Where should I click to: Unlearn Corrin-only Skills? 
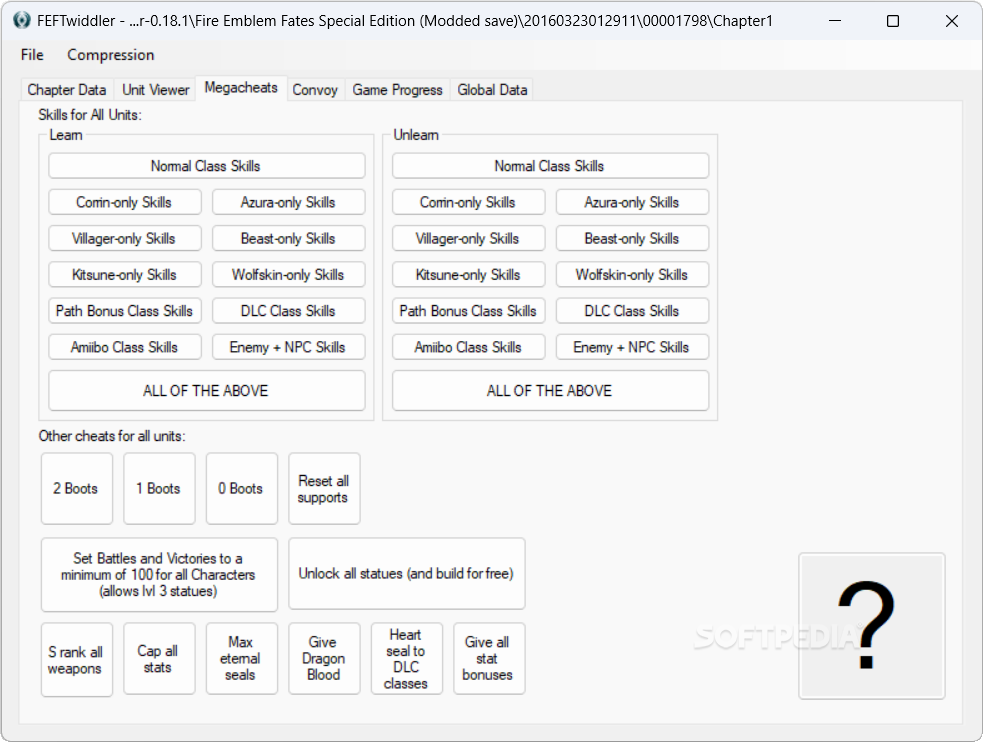coord(468,202)
